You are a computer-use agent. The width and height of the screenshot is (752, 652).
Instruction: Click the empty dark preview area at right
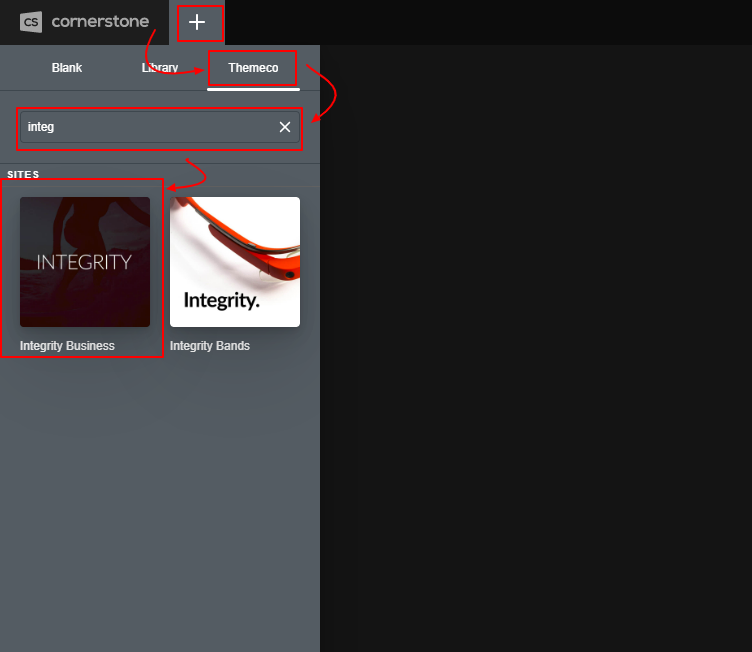(535, 350)
